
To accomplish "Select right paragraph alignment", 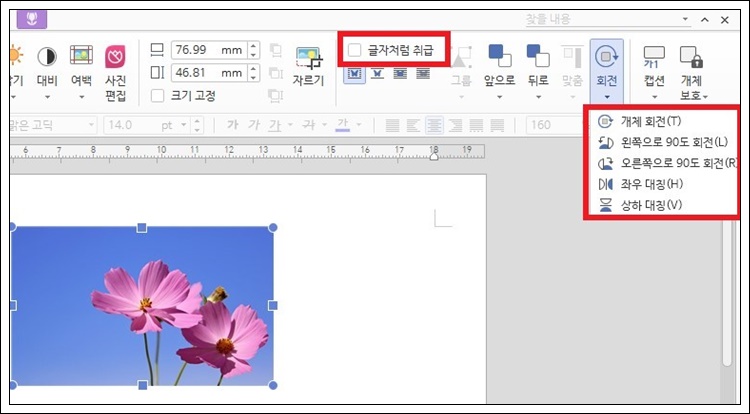I will coord(455,125).
